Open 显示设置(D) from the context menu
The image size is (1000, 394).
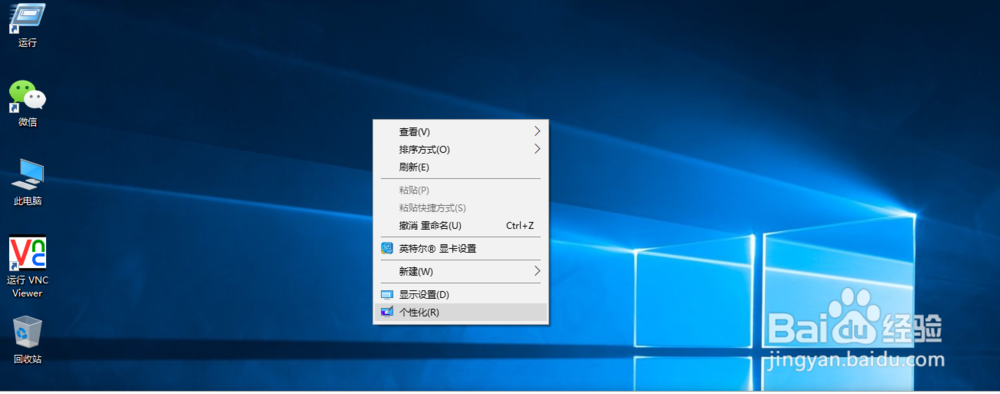[460, 295]
